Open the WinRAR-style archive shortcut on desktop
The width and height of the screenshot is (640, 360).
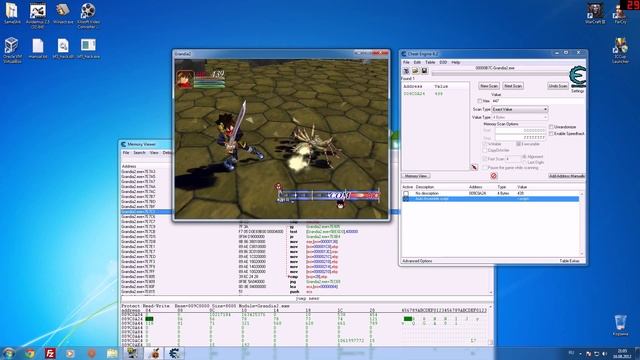(63, 13)
